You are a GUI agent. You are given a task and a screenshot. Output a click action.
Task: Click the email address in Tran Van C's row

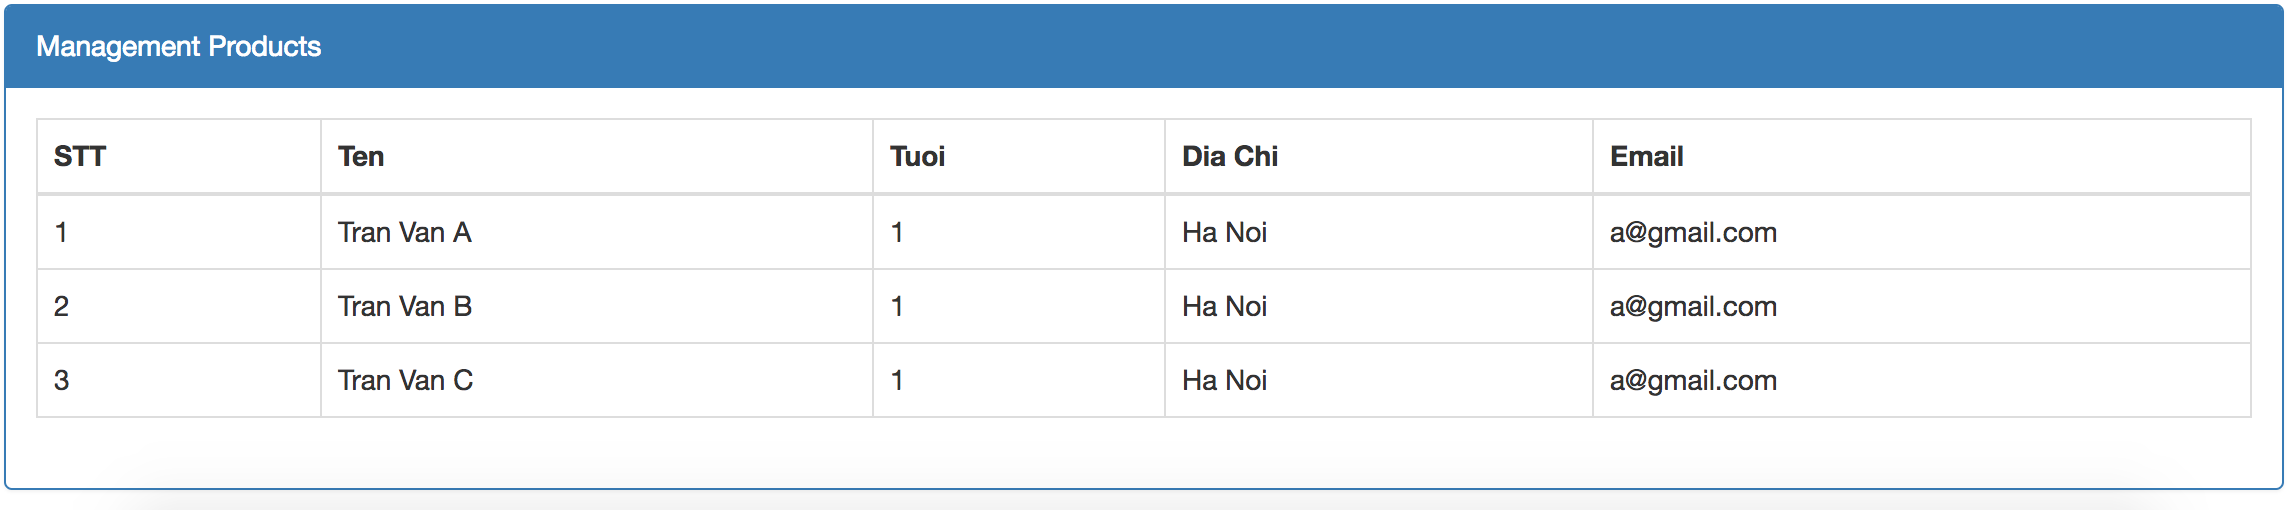point(1692,381)
